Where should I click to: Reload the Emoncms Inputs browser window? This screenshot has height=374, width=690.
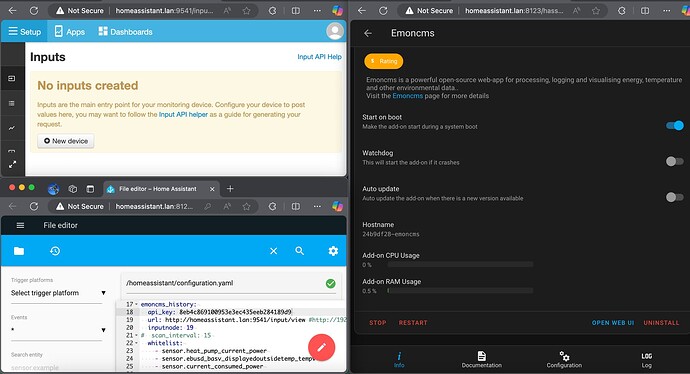(x=34, y=11)
